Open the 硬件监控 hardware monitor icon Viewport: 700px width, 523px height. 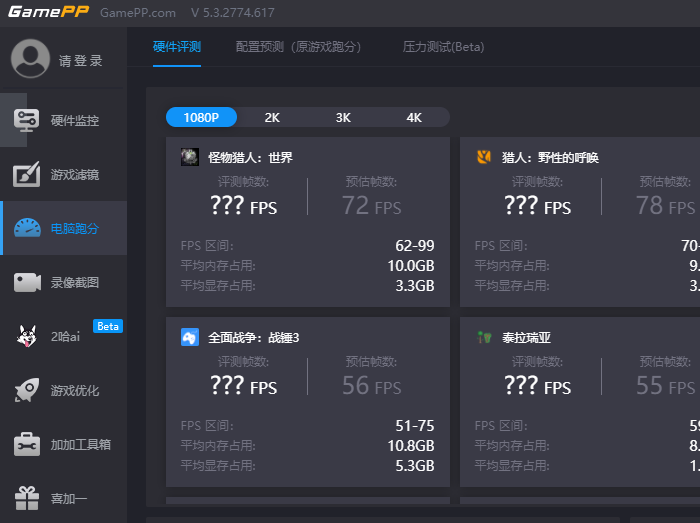(x=26, y=120)
